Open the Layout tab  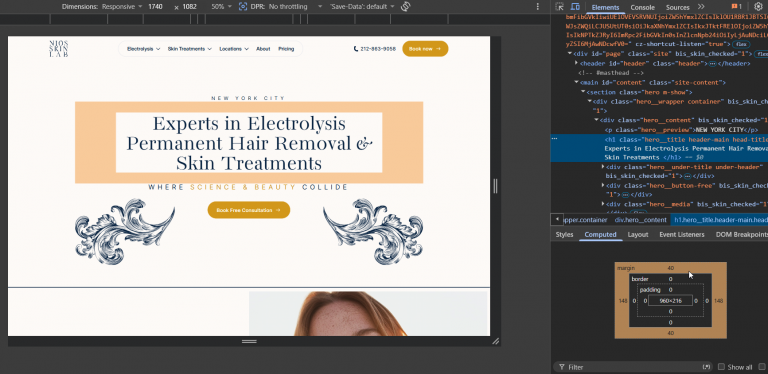pyautogui.click(x=638, y=234)
